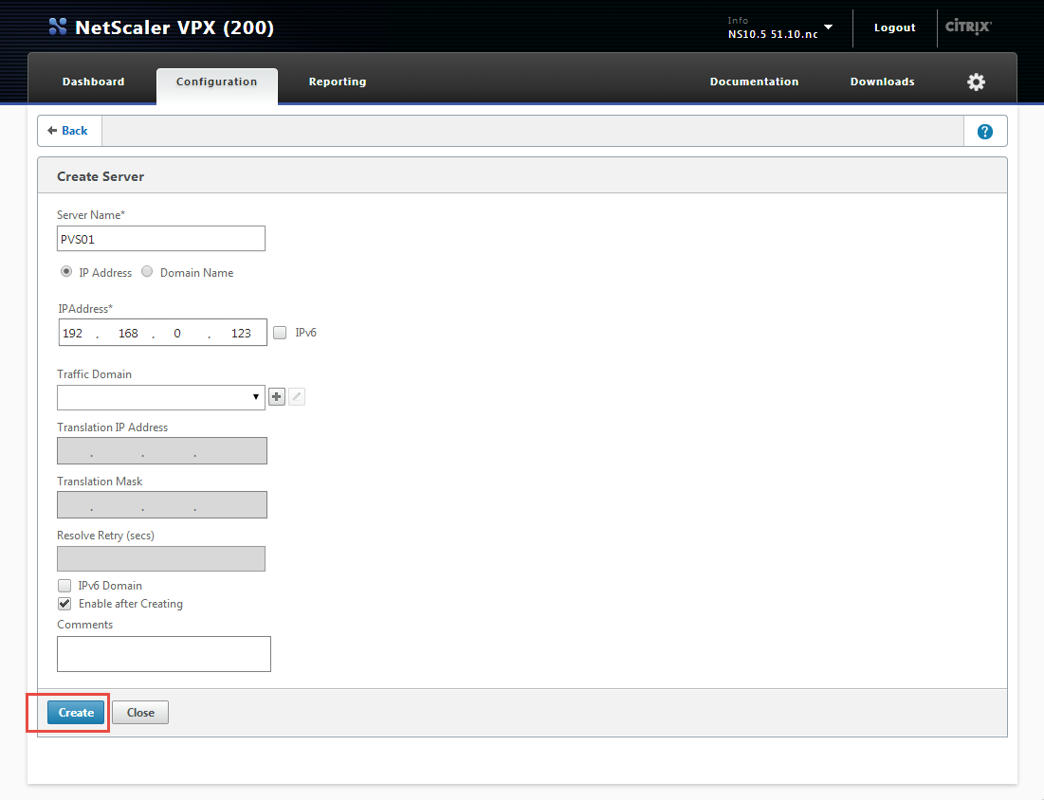The height and width of the screenshot is (800, 1044).
Task: Click the NetScaler logo icon
Action: pyautogui.click(x=58, y=27)
